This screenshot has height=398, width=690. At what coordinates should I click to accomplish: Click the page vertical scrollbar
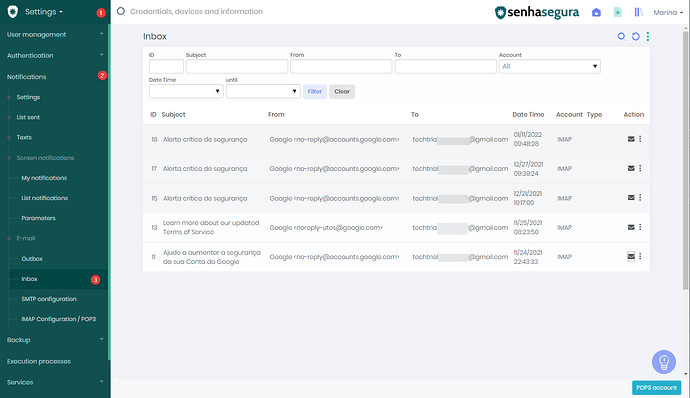pyautogui.click(x=685, y=160)
